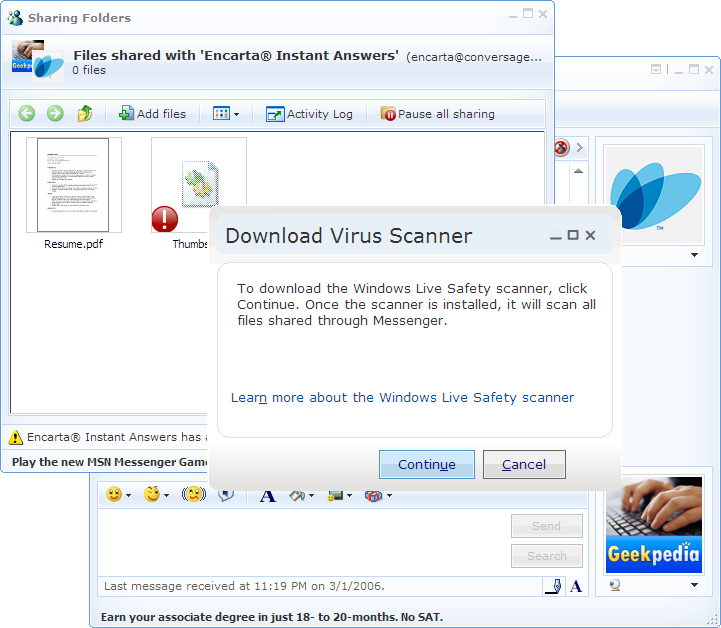Select the Resume.pdf thumbnail

(74, 185)
